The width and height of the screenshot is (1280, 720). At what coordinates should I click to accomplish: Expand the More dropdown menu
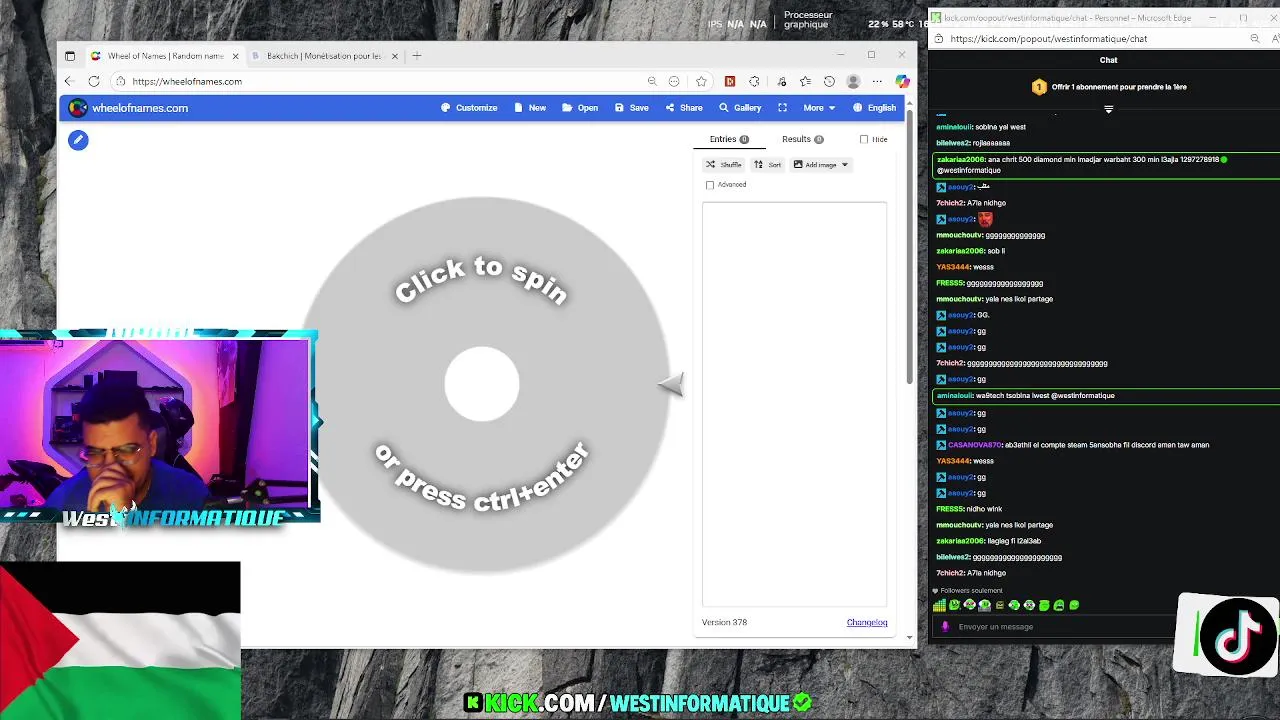click(x=819, y=108)
